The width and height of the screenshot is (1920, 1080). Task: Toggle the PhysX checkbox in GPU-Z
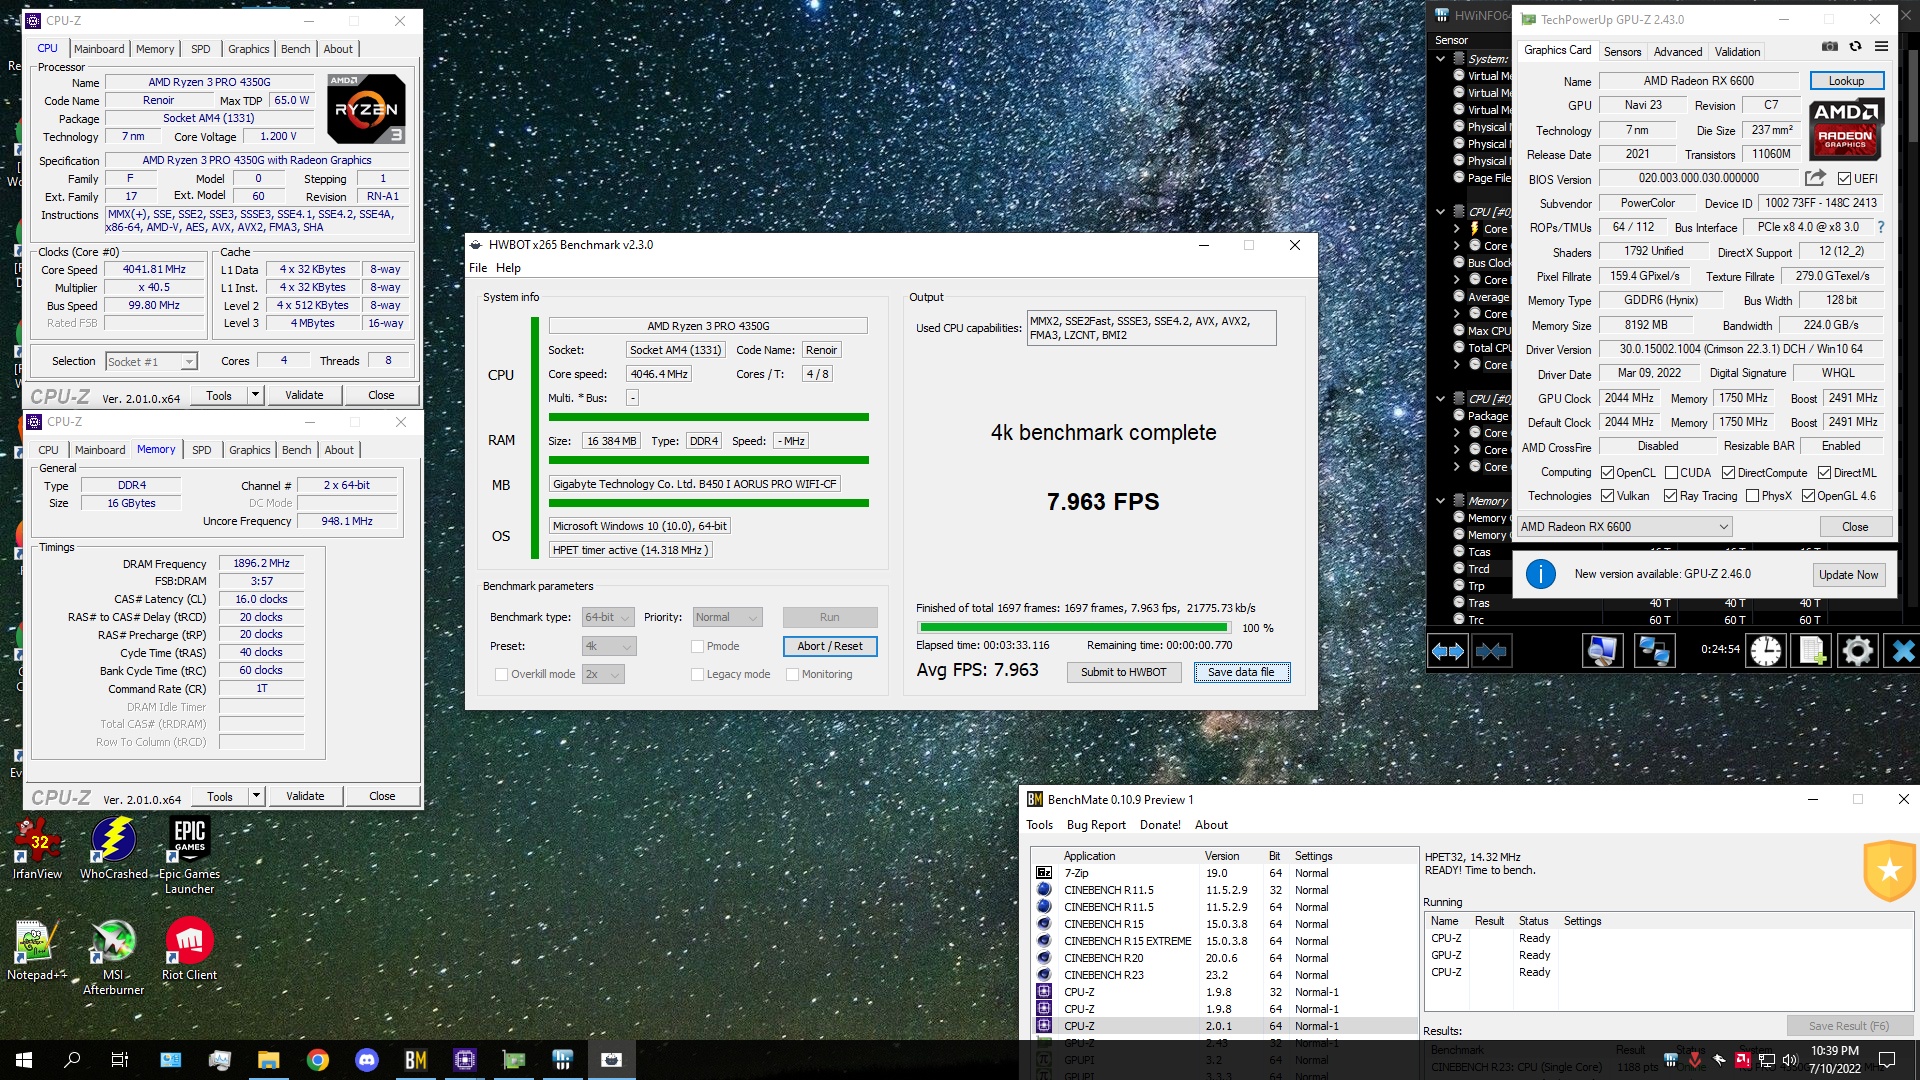[x=1752, y=496]
